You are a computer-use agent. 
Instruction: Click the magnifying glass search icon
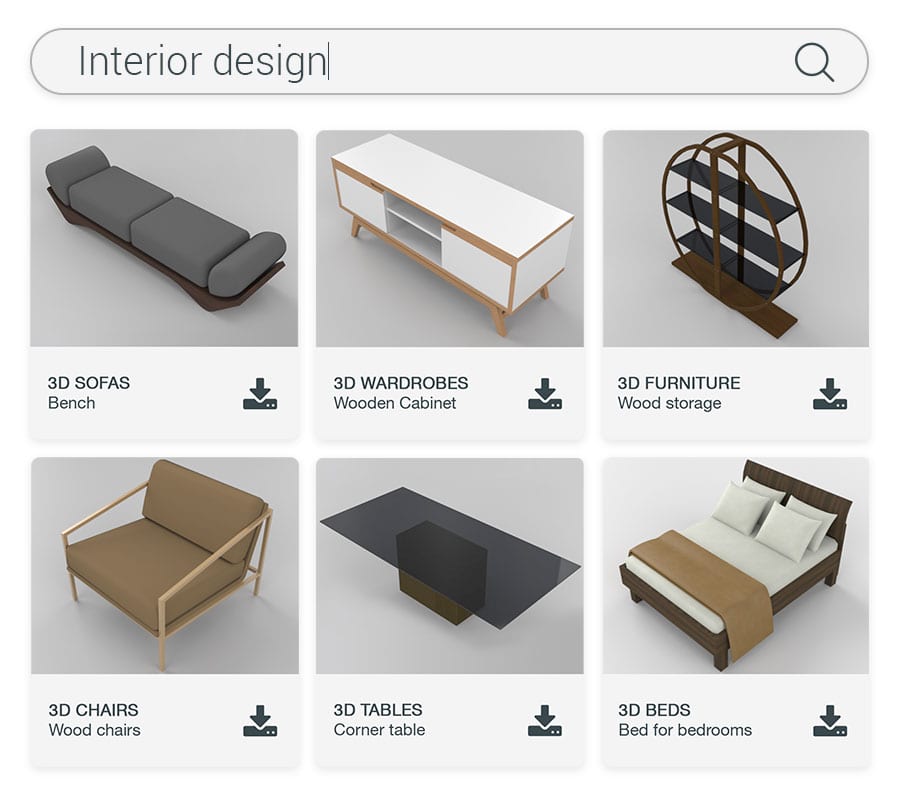[814, 62]
